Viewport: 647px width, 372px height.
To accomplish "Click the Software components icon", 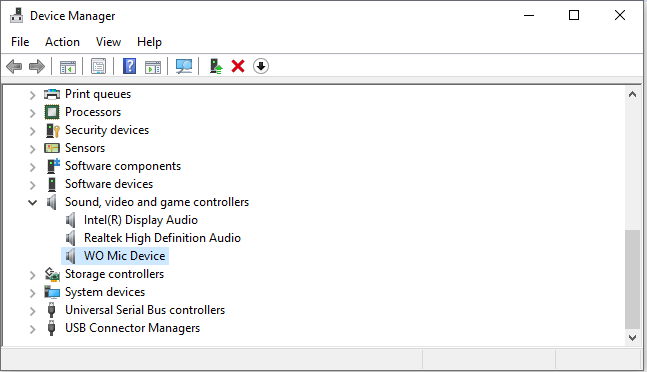I will point(52,166).
